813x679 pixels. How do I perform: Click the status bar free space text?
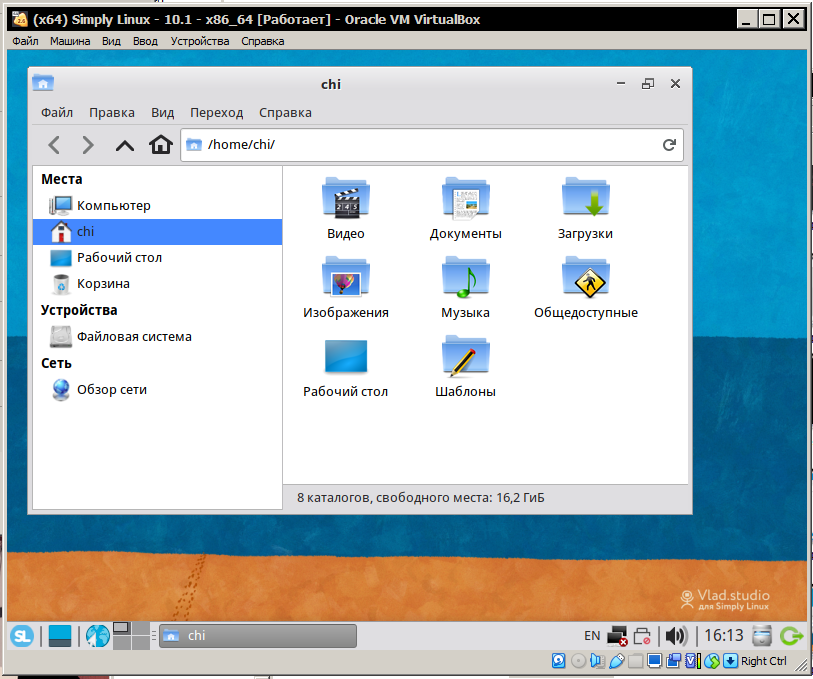[420, 498]
